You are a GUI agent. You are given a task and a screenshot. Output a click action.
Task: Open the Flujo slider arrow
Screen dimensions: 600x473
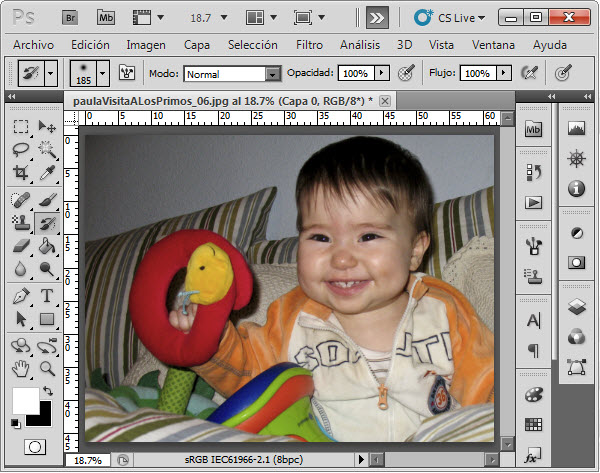pos(504,73)
